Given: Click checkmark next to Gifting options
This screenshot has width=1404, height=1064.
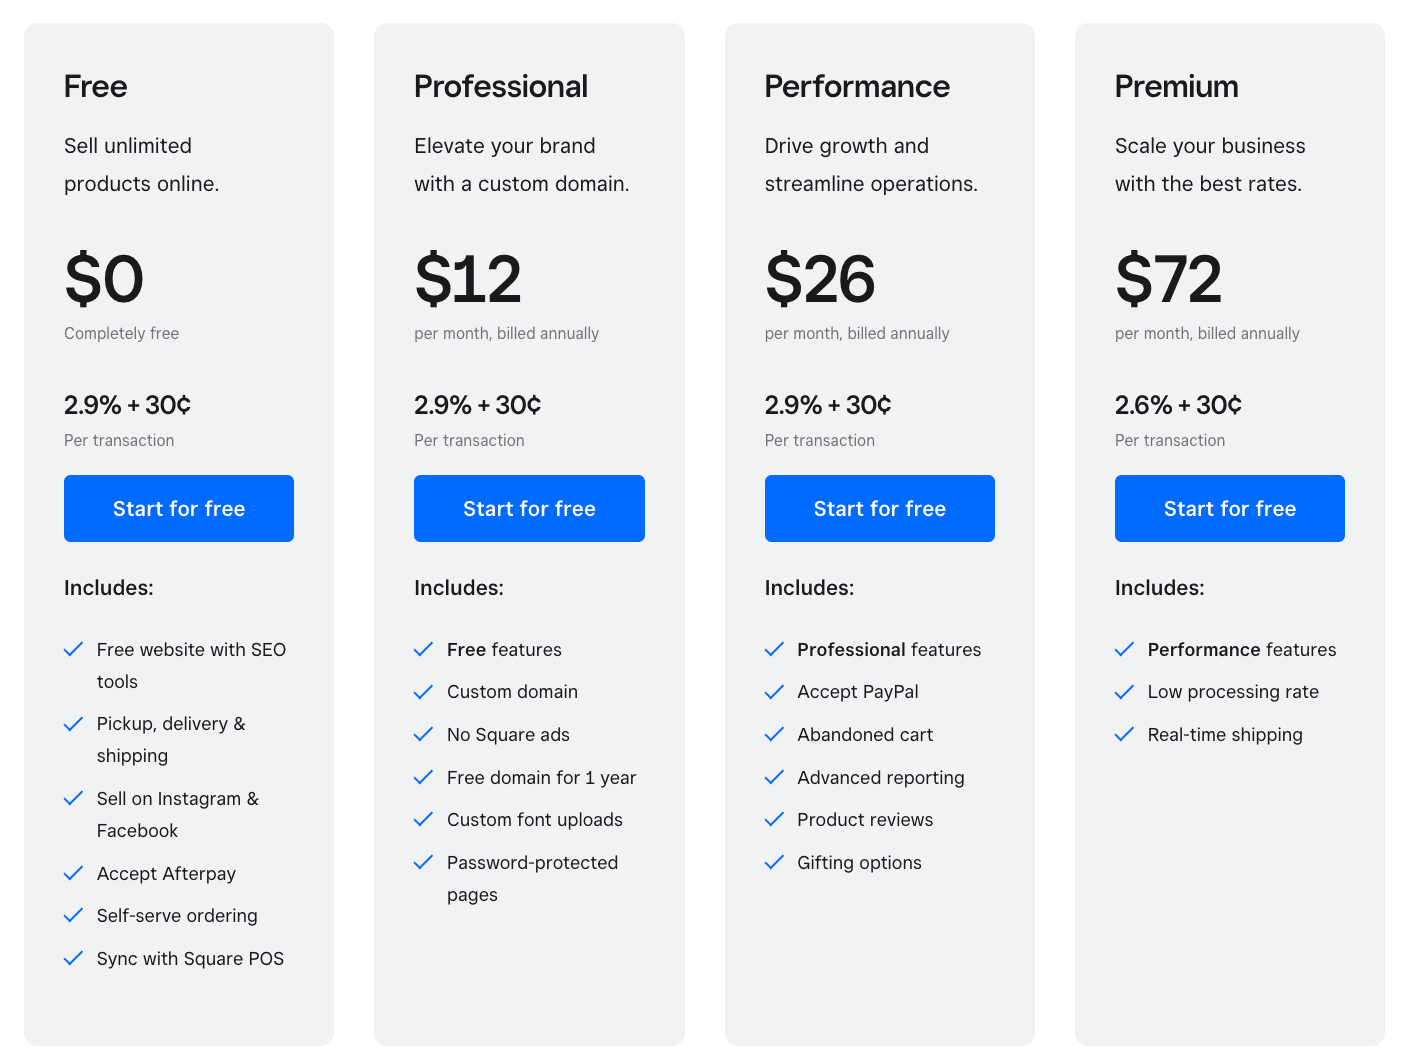Looking at the screenshot, I should tap(774, 862).
